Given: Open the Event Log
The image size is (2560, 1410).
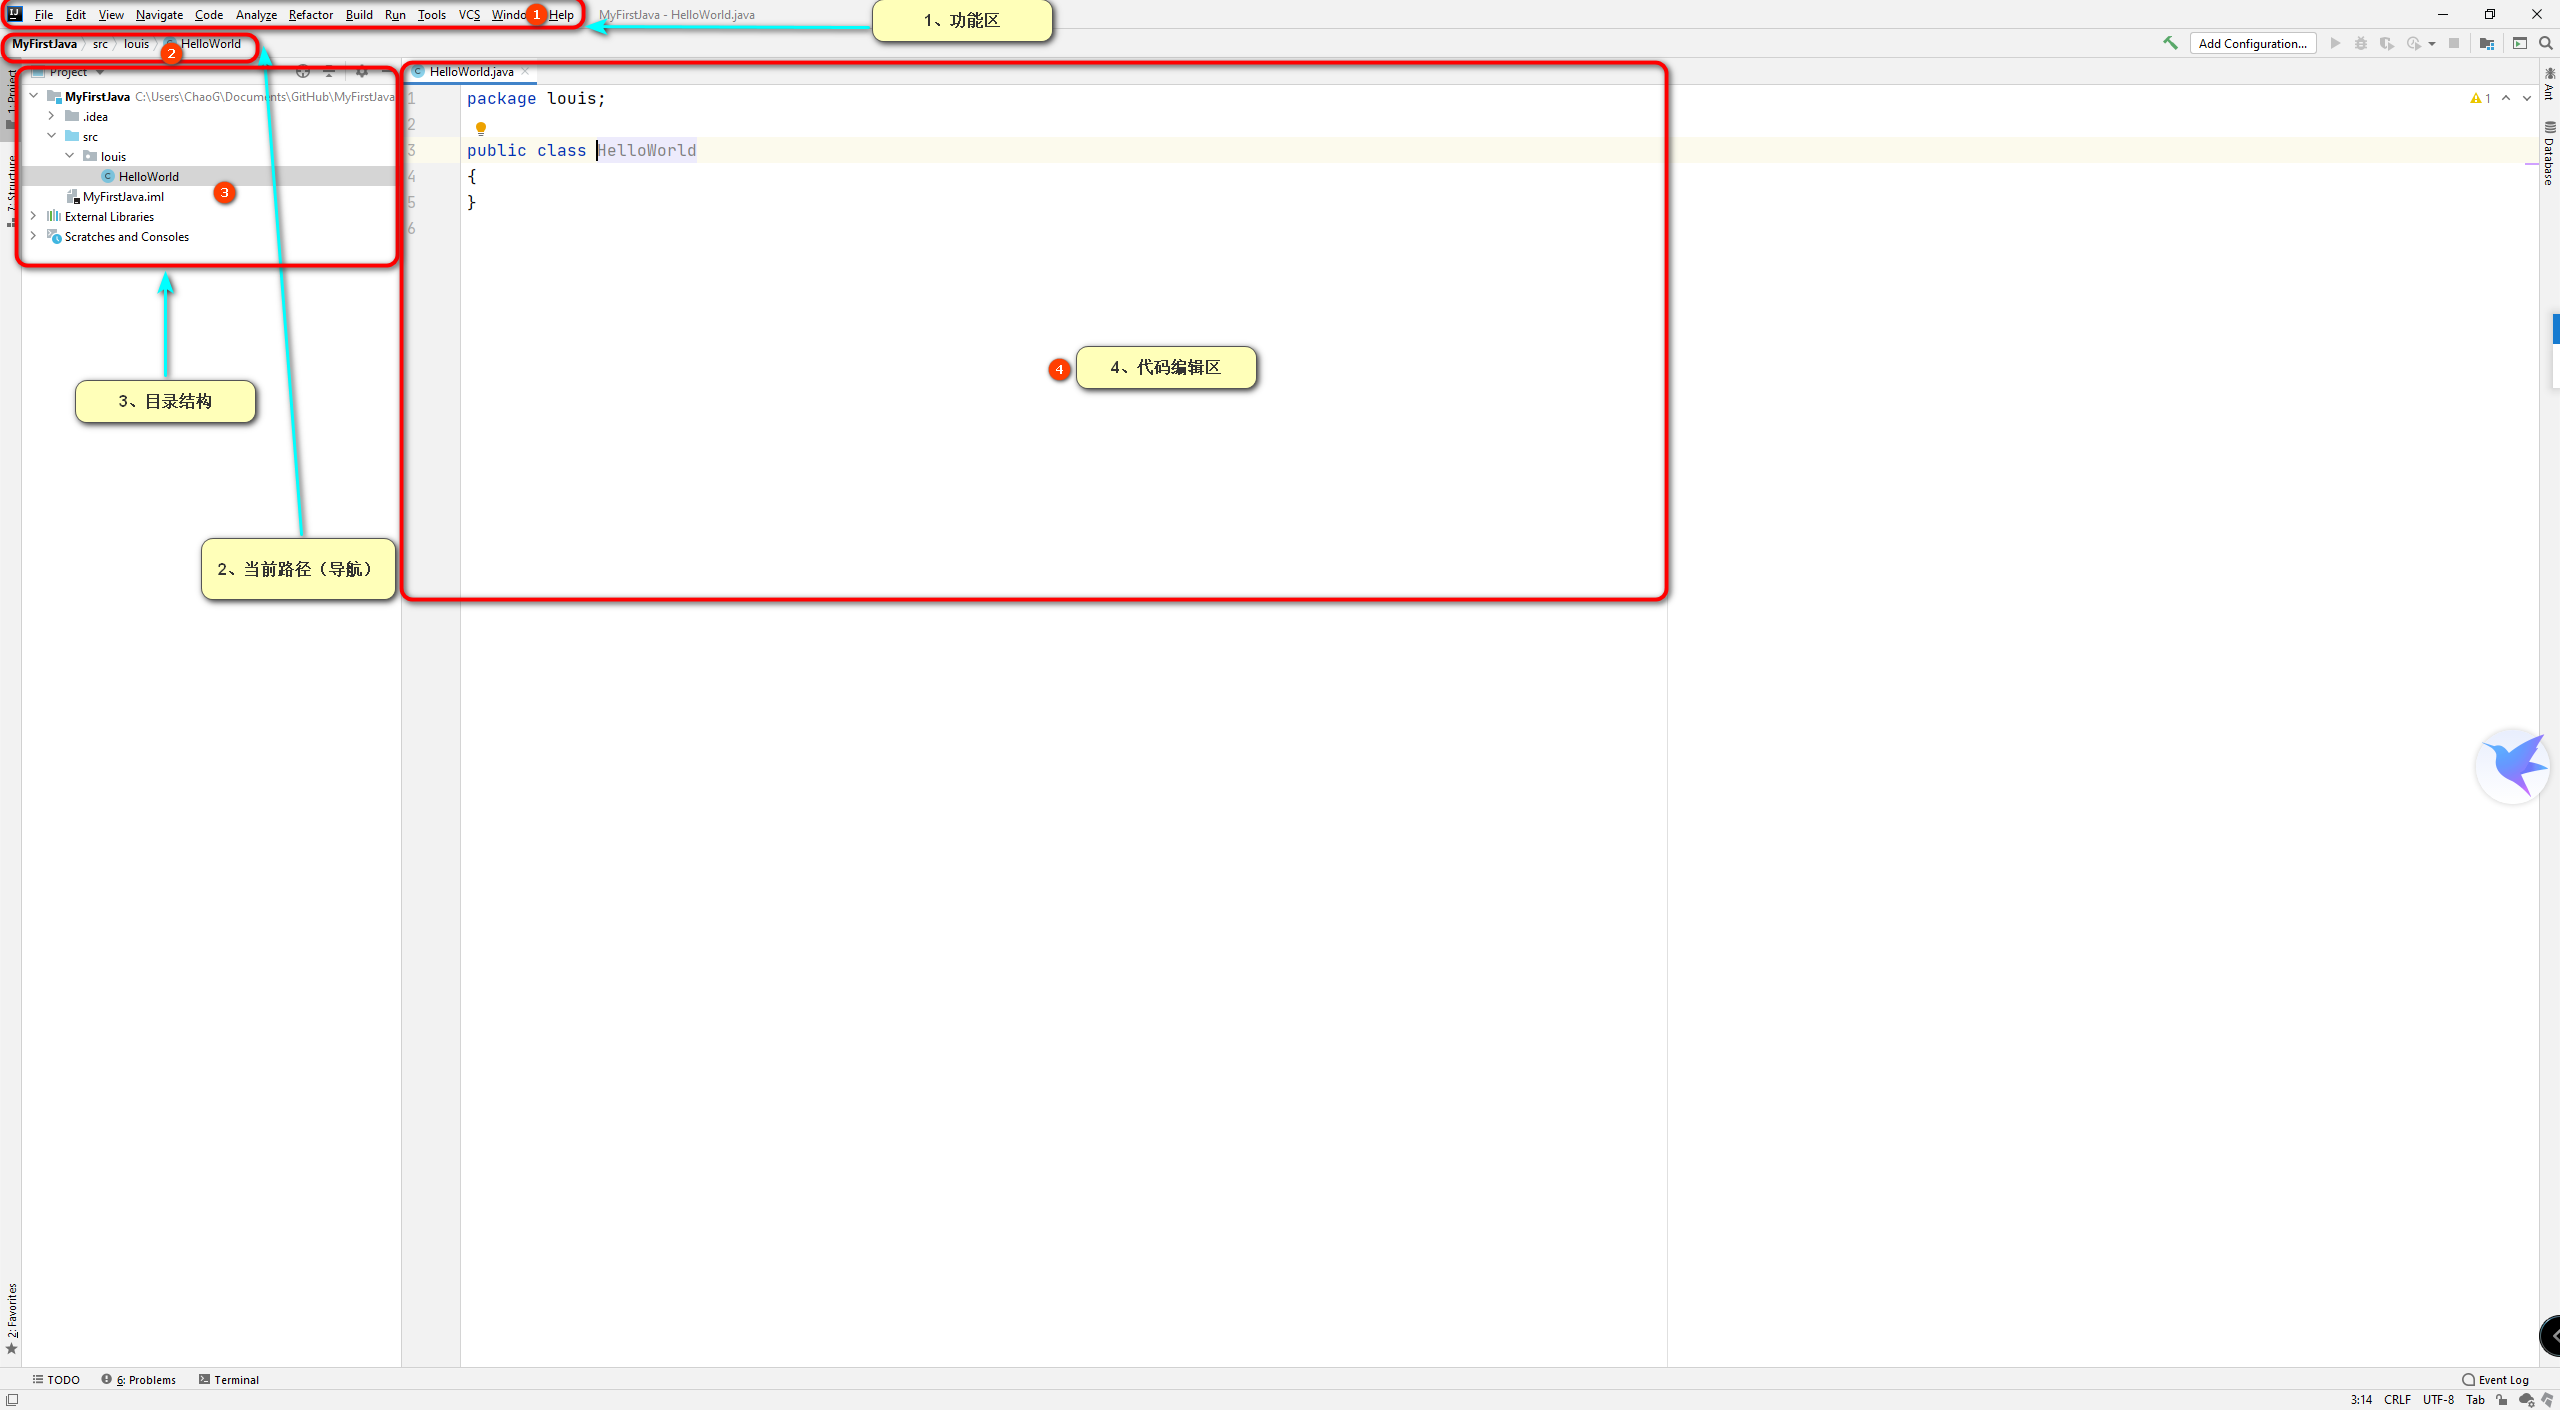Looking at the screenshot, I should [x=2495, y=1379].
